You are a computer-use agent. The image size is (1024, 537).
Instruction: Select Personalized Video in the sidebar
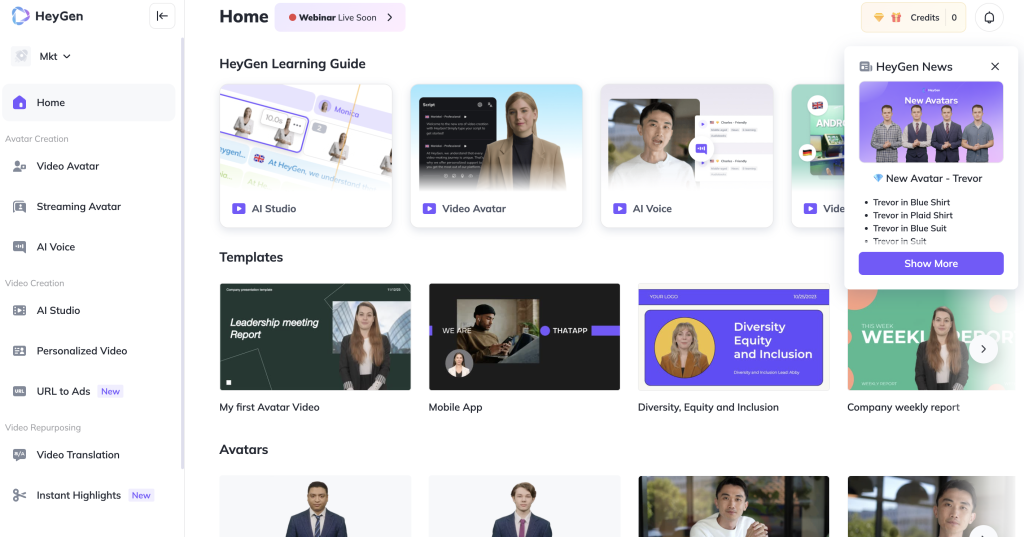(x=81, y=351)
